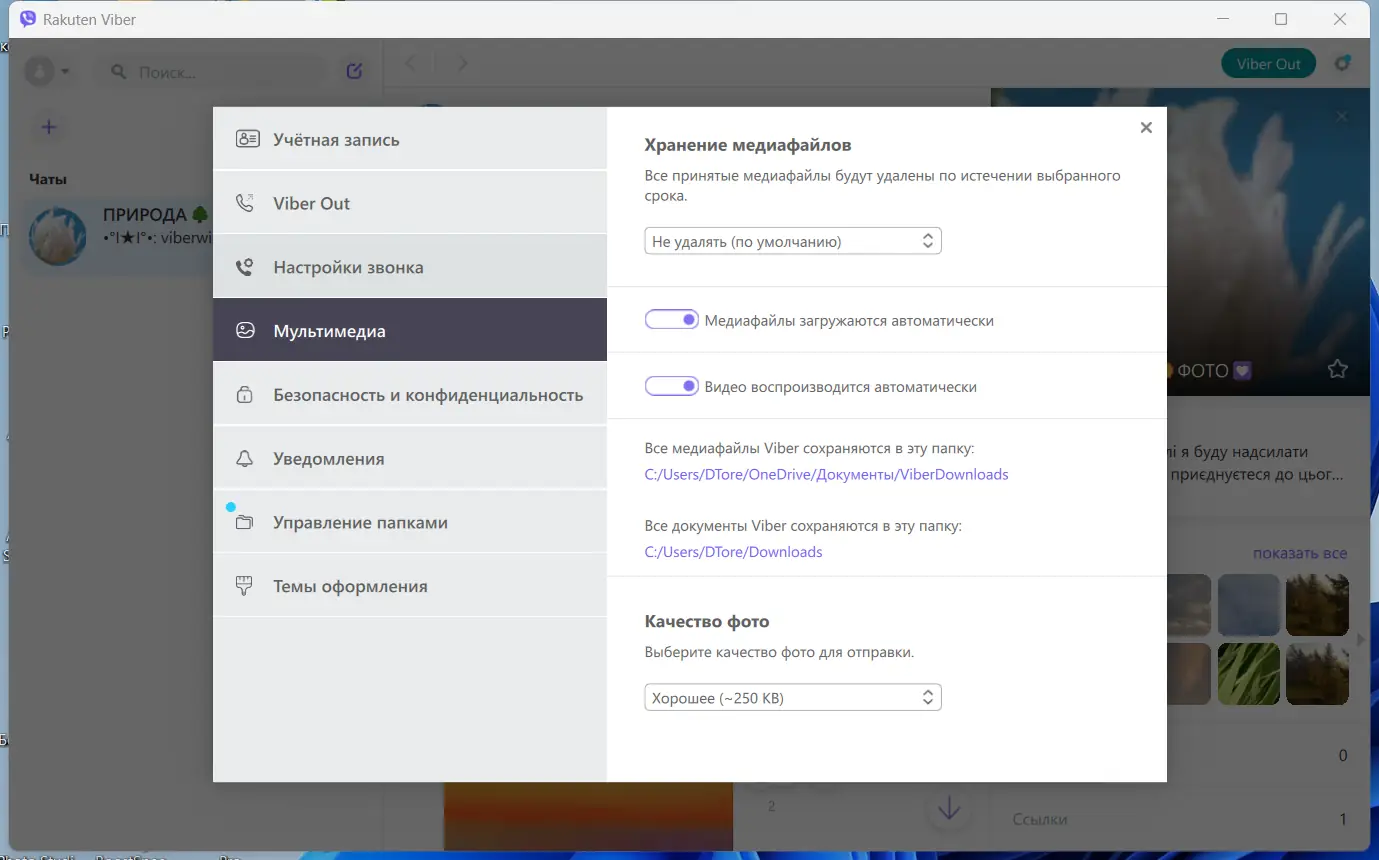Image resolution: width=1379 pixels, height=860 pixels.
Task: Click the plus icon to add a chat
Action: (x=48, y=127)
